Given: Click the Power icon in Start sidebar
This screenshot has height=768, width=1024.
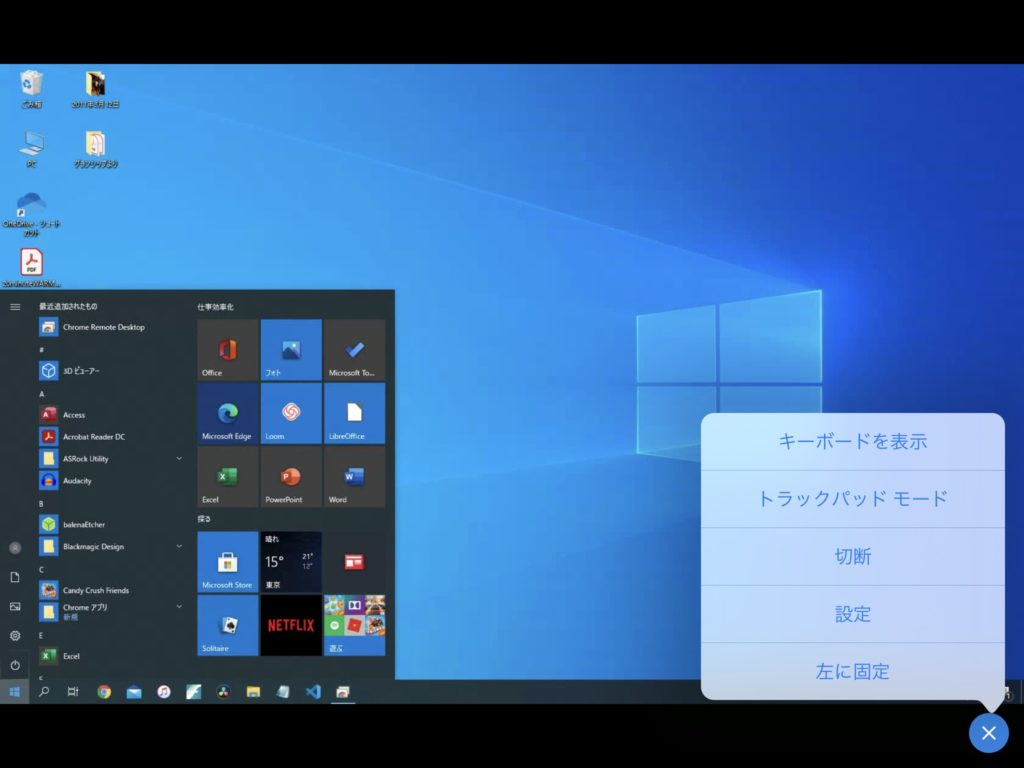Looking at the screenshot, I should [x=15, y=665].
